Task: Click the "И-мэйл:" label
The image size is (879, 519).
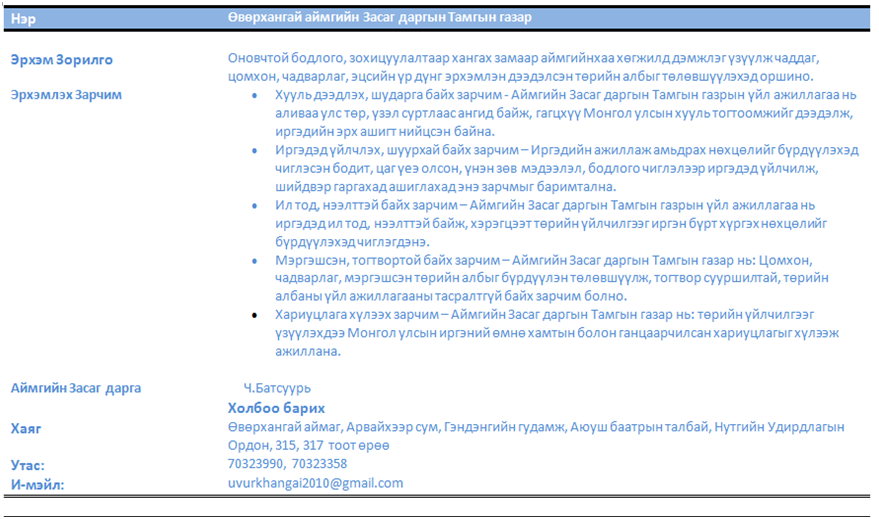Action: (37, 484)
